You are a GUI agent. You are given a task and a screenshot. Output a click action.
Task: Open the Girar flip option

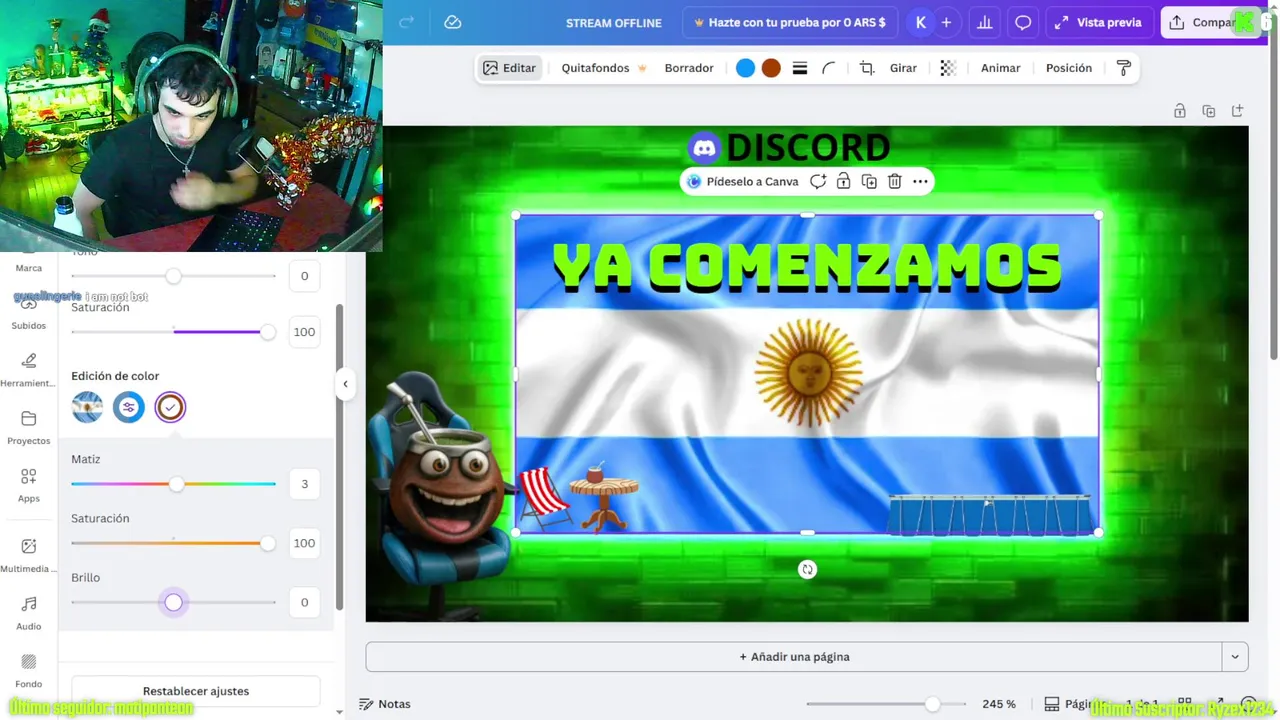tap(903, 68)
